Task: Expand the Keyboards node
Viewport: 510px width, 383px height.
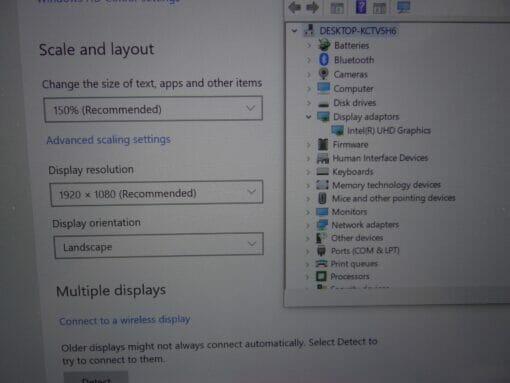Action: pos(308,172)
